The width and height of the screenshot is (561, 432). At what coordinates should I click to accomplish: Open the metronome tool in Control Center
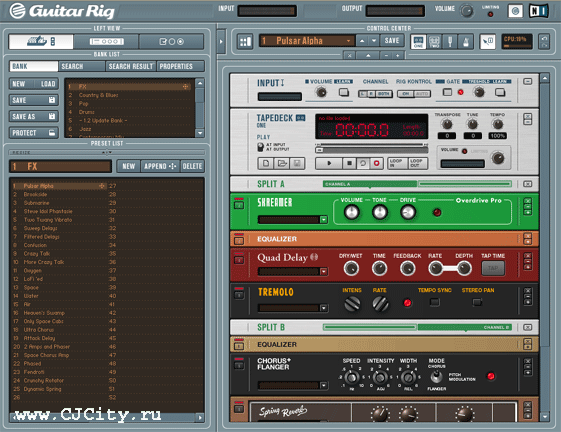tap(465, 42)
